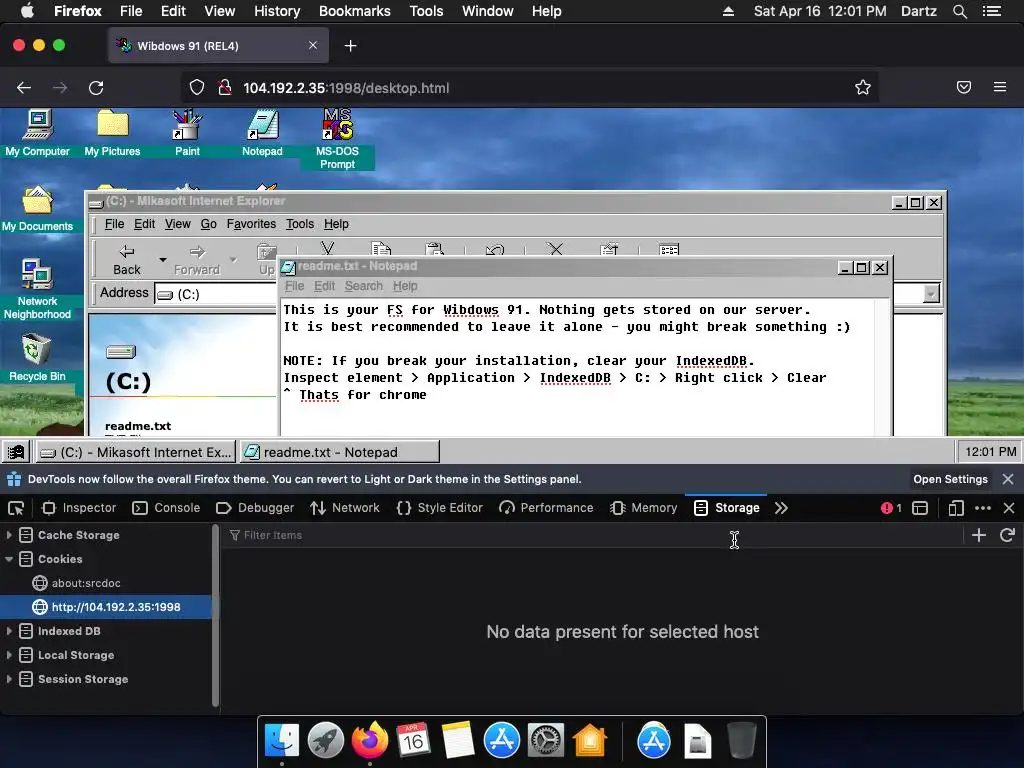
Task: Click the Wibdows Start button in taskbar
Action: point(16,451)
